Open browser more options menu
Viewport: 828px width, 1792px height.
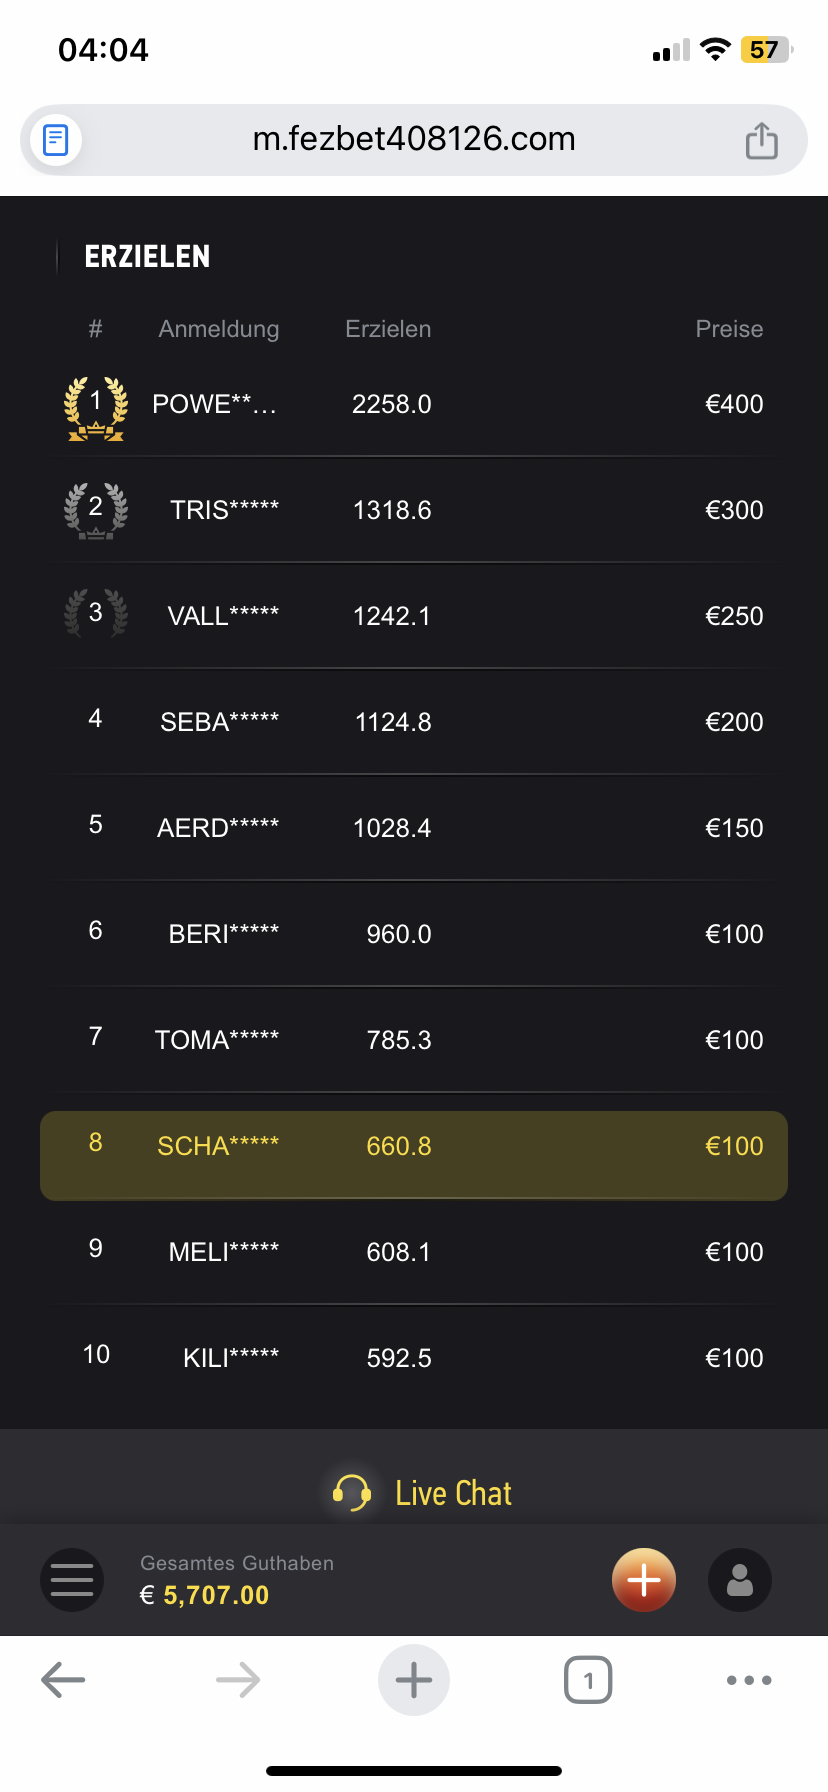click(749, 1680)
